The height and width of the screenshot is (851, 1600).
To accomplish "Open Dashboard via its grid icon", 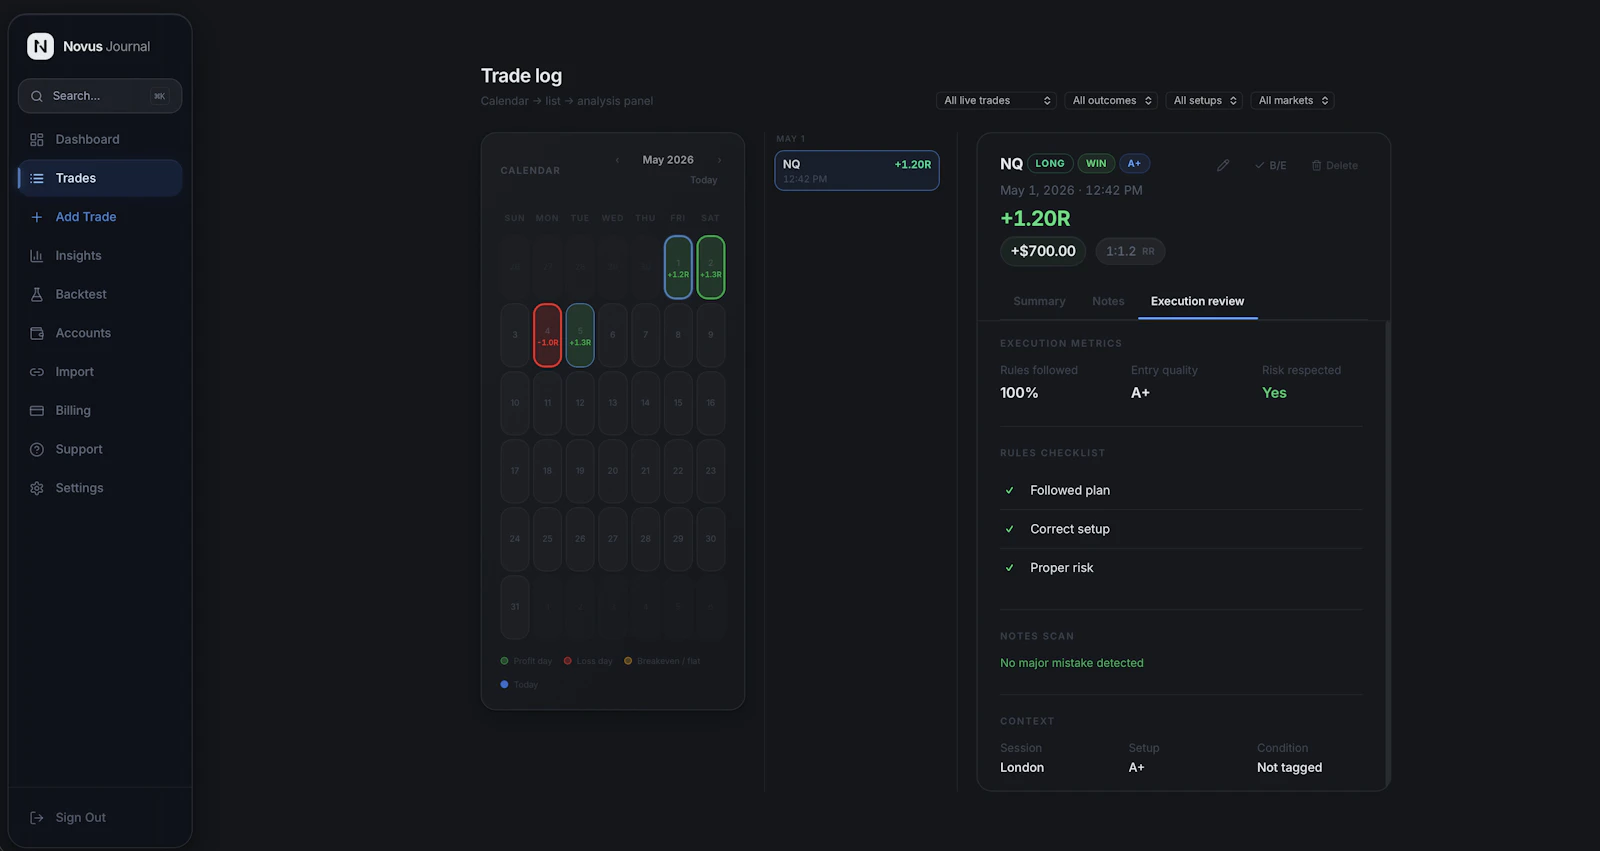I will (37, 140).
